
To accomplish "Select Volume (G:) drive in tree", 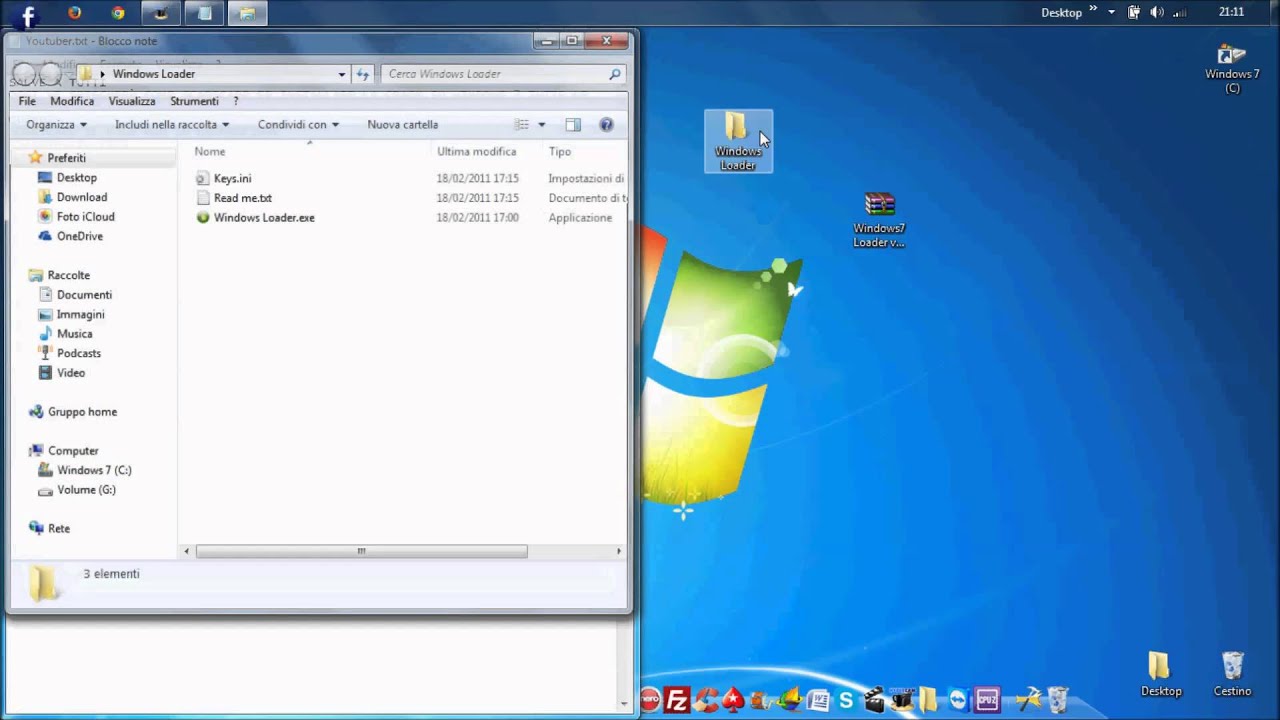I will [86, 490].
